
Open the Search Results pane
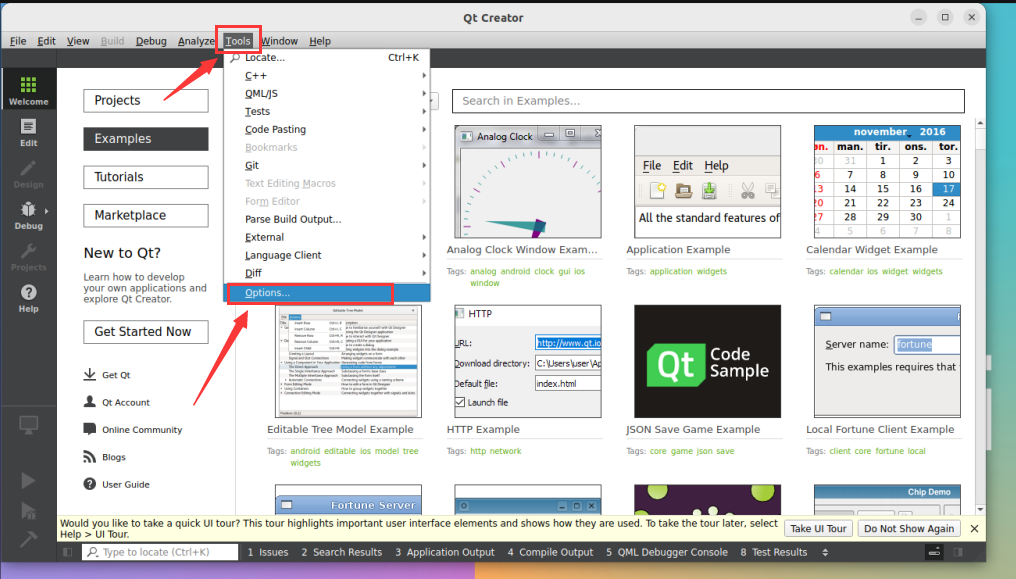pyautogui.click(x=341, y=552)
